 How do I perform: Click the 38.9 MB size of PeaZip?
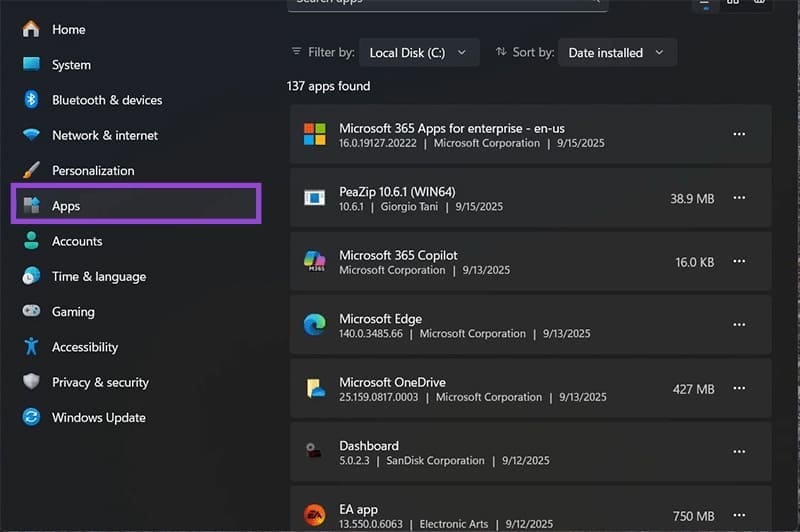692,198
